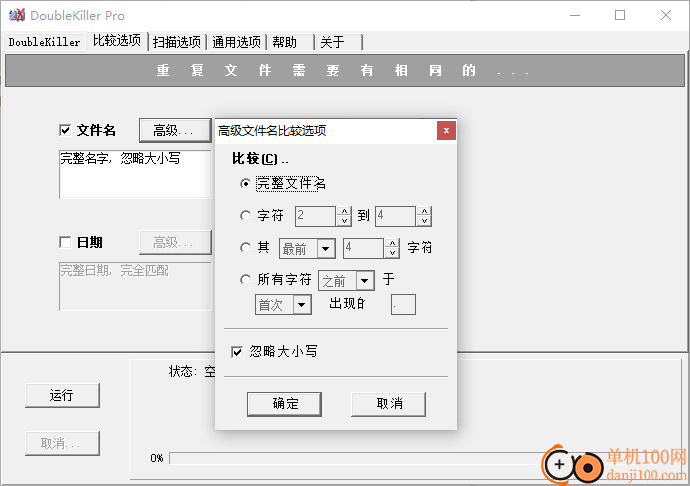
Task: Open the 之前 dropdown list
Action: tap(365, 280)
